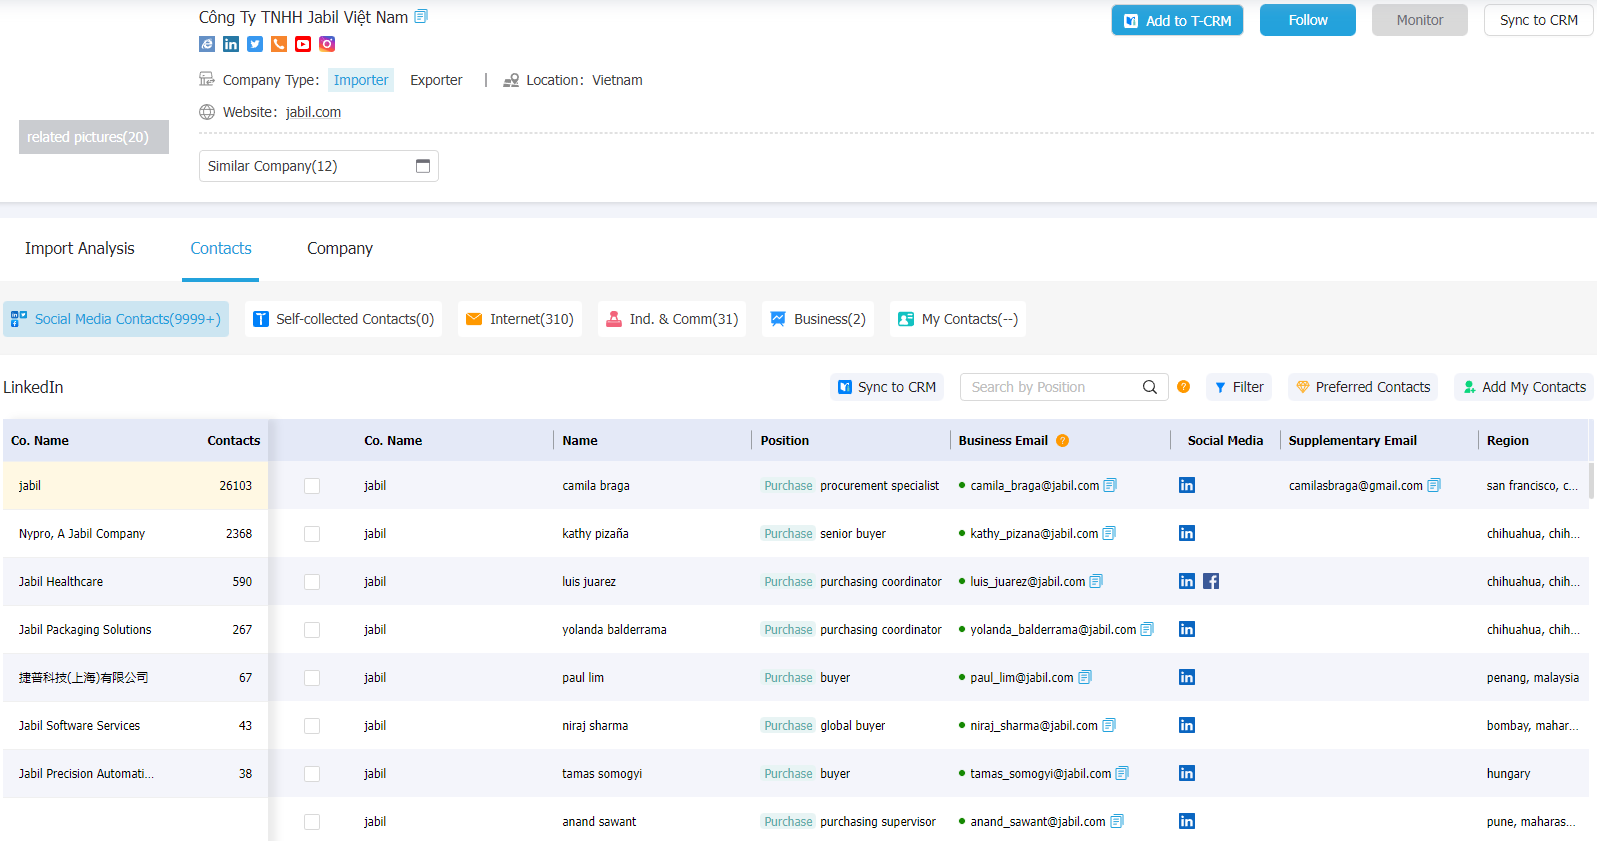The image size is (1597, 841).
Task: Click the help icon next to Business Email header
Action: tap(1063, 441)
